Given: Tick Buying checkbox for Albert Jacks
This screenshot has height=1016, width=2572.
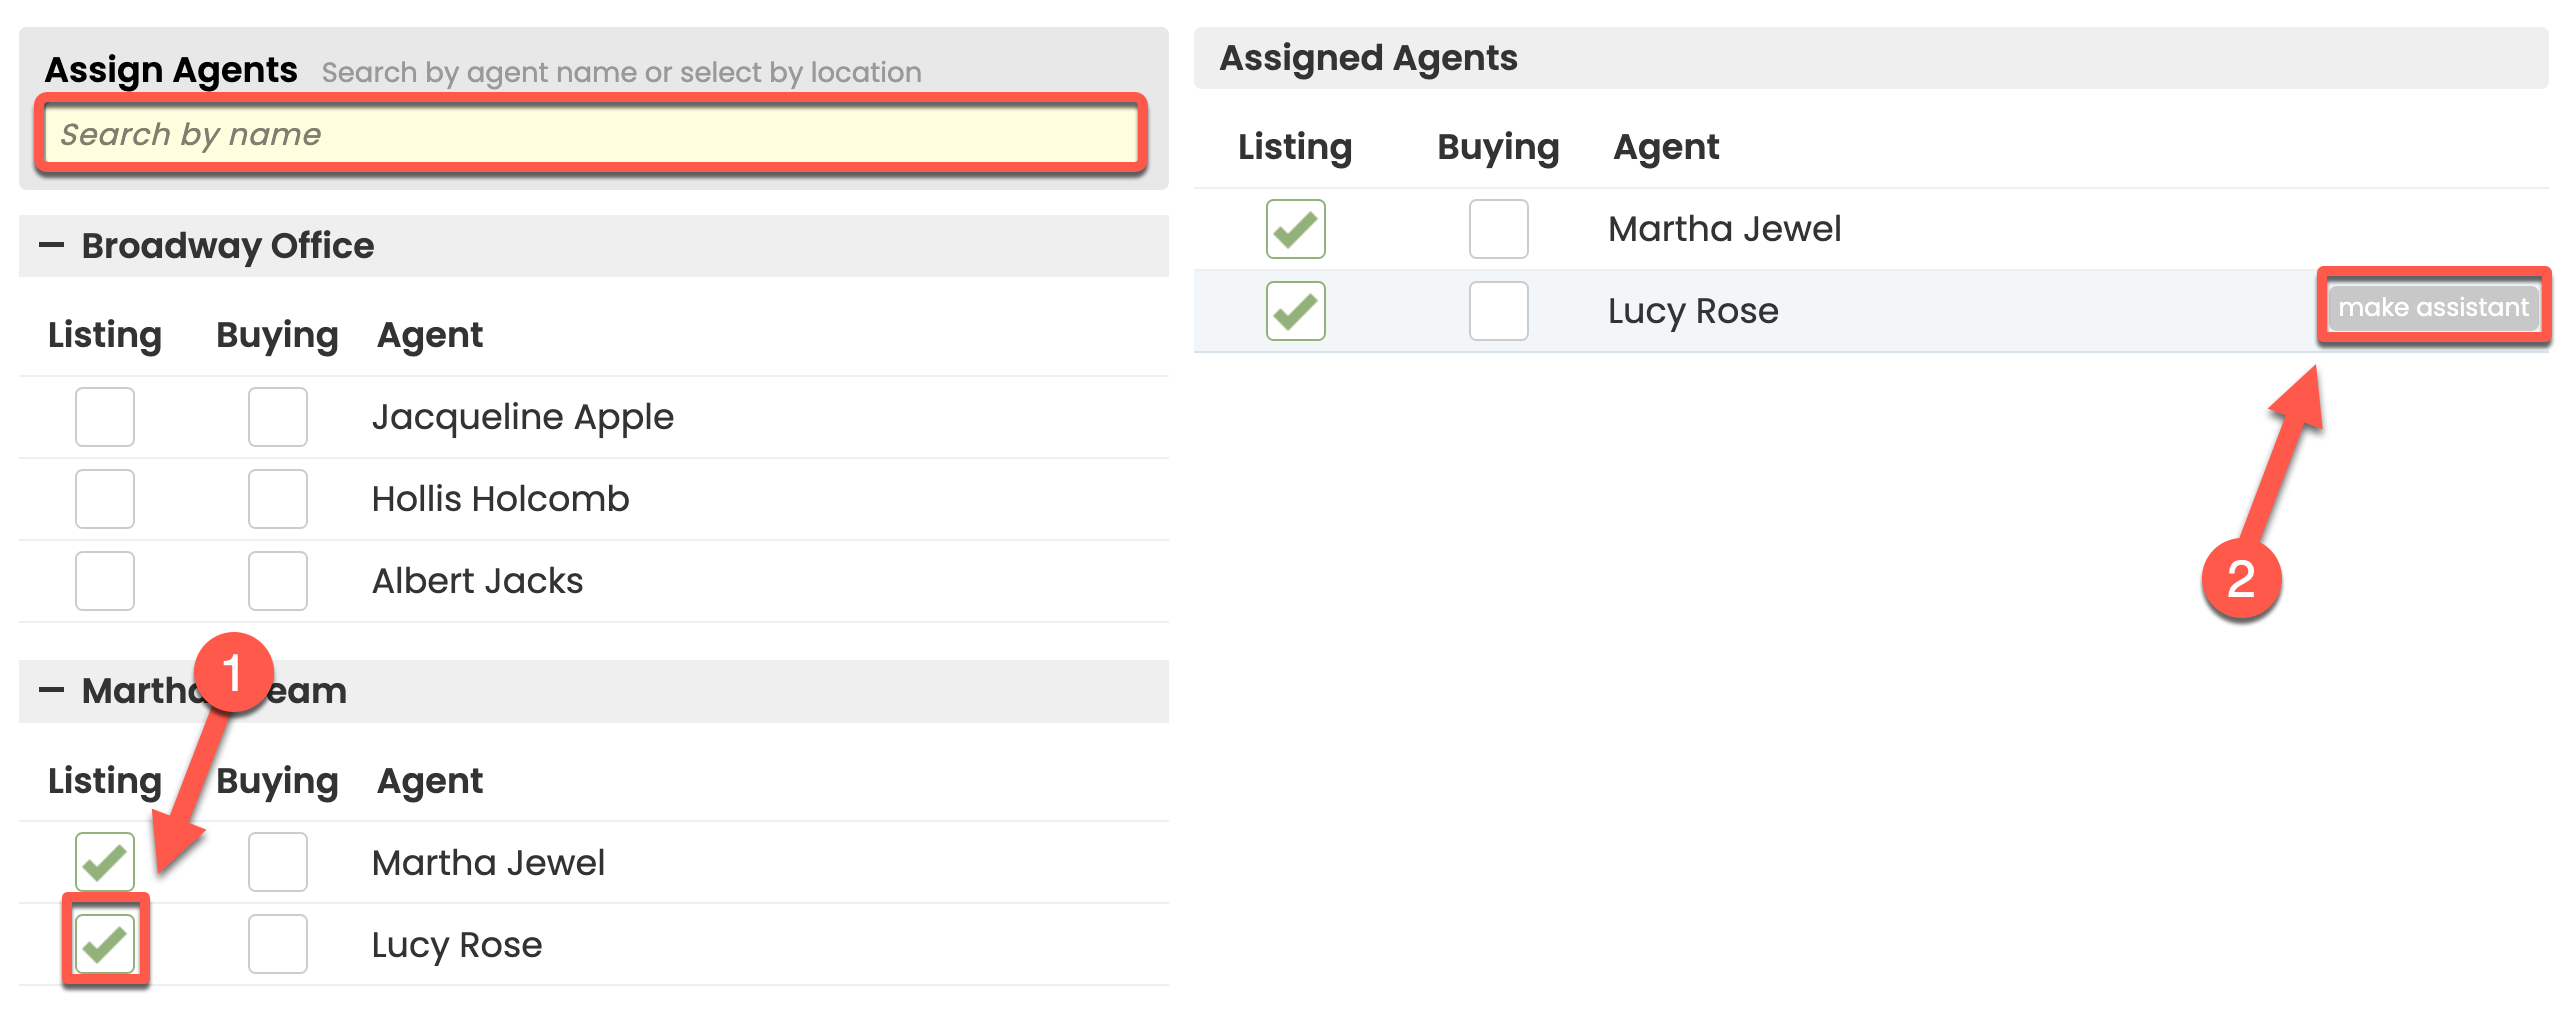Looking at the screenshot, I should coord(278,581).
